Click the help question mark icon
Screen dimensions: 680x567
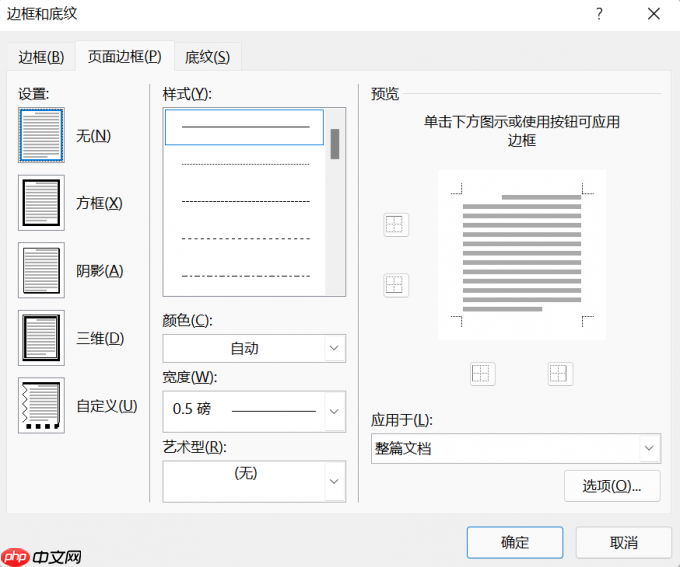pyautogui.click(x=599, y=14)
